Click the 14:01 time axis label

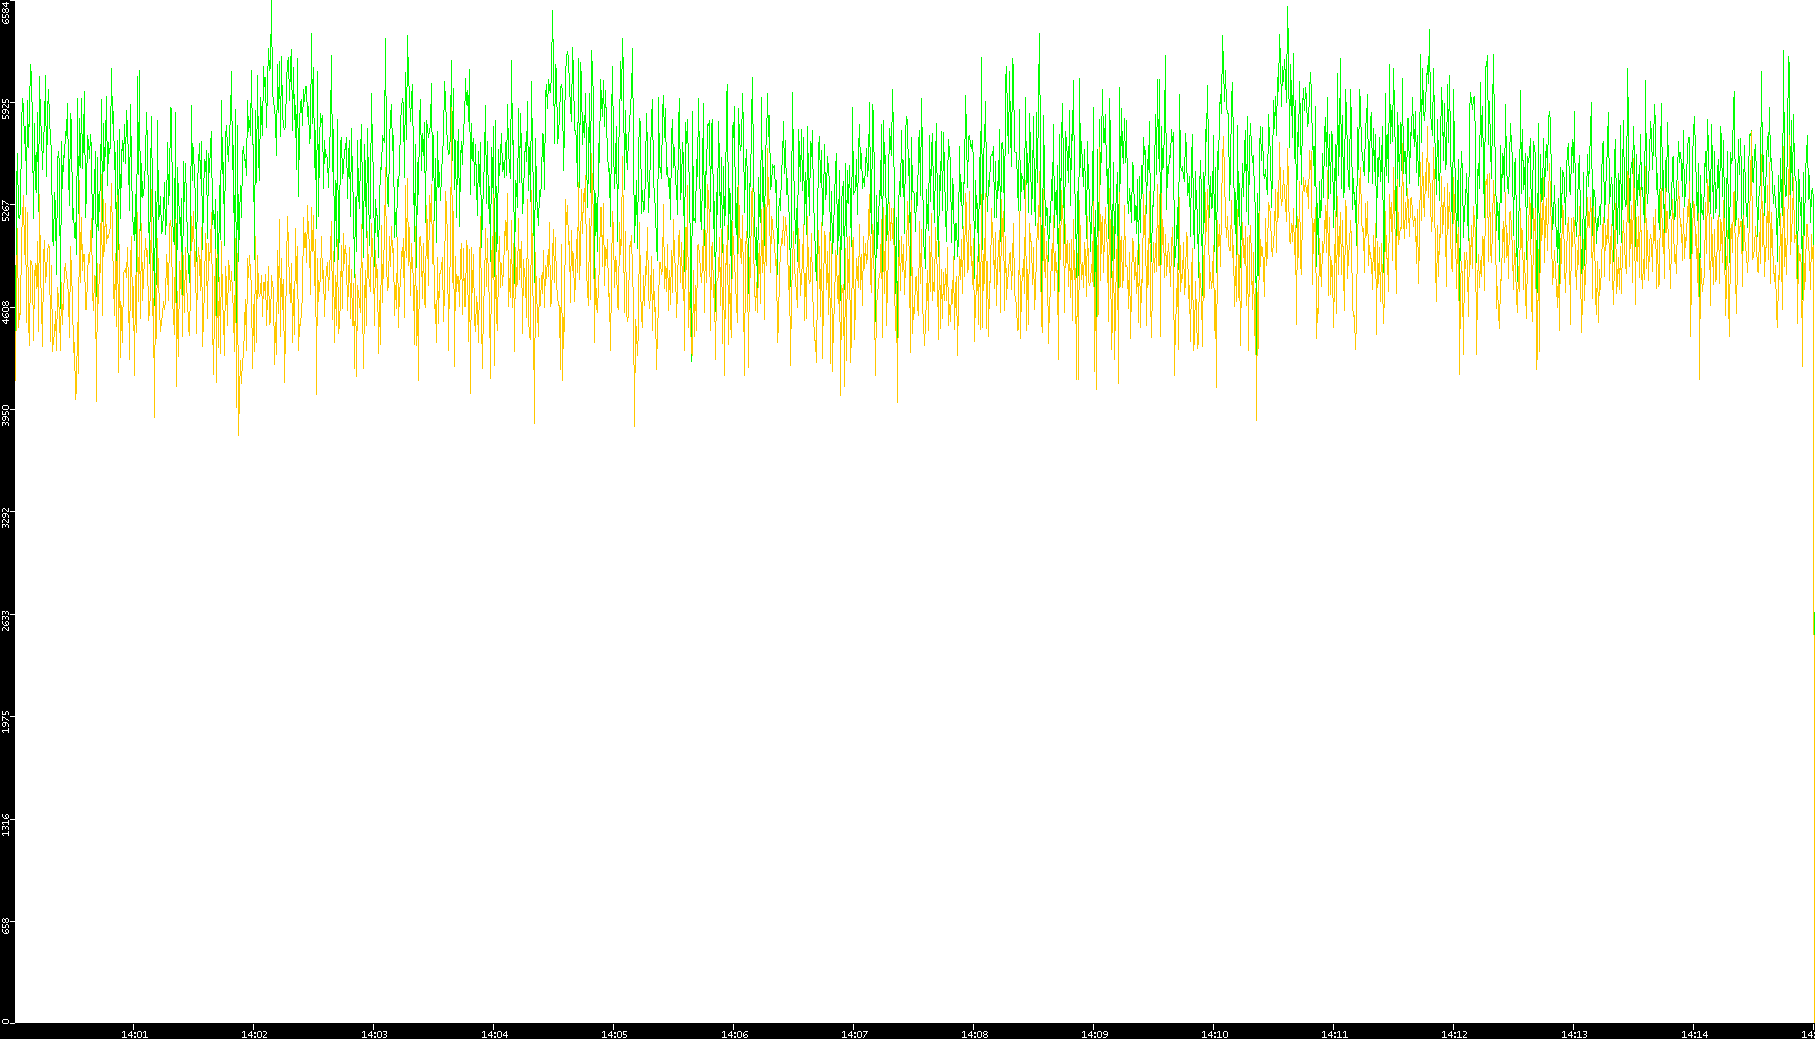pyautogui.click(x=134, y=1034)
